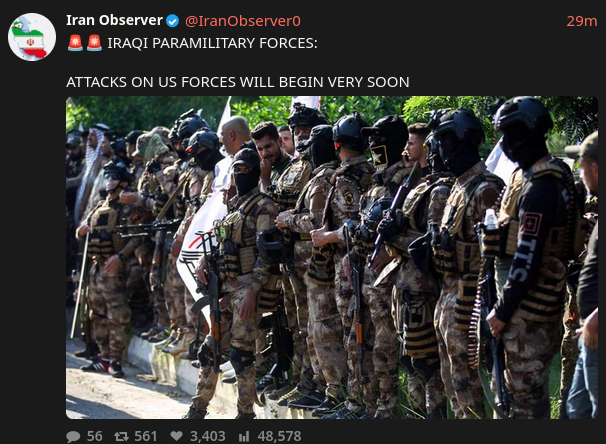Open the attached soldiers photo
Viewport: 606px width, 444px height.
[x=332, y=257]
